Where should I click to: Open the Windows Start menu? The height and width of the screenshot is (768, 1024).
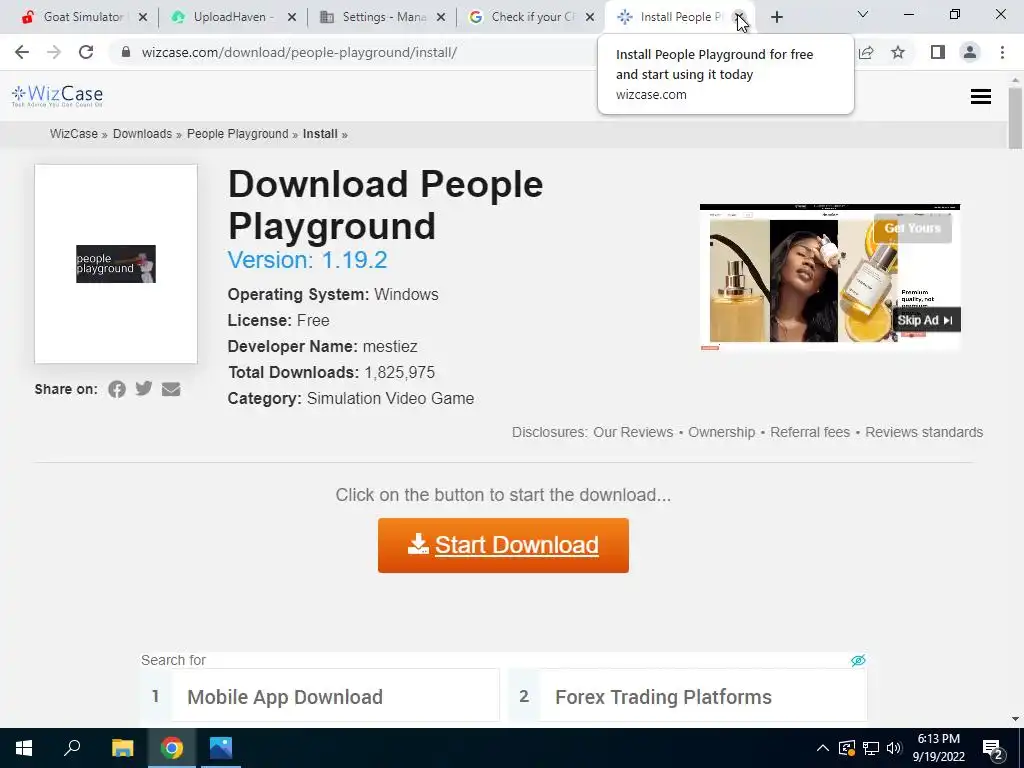click(24, 748)
